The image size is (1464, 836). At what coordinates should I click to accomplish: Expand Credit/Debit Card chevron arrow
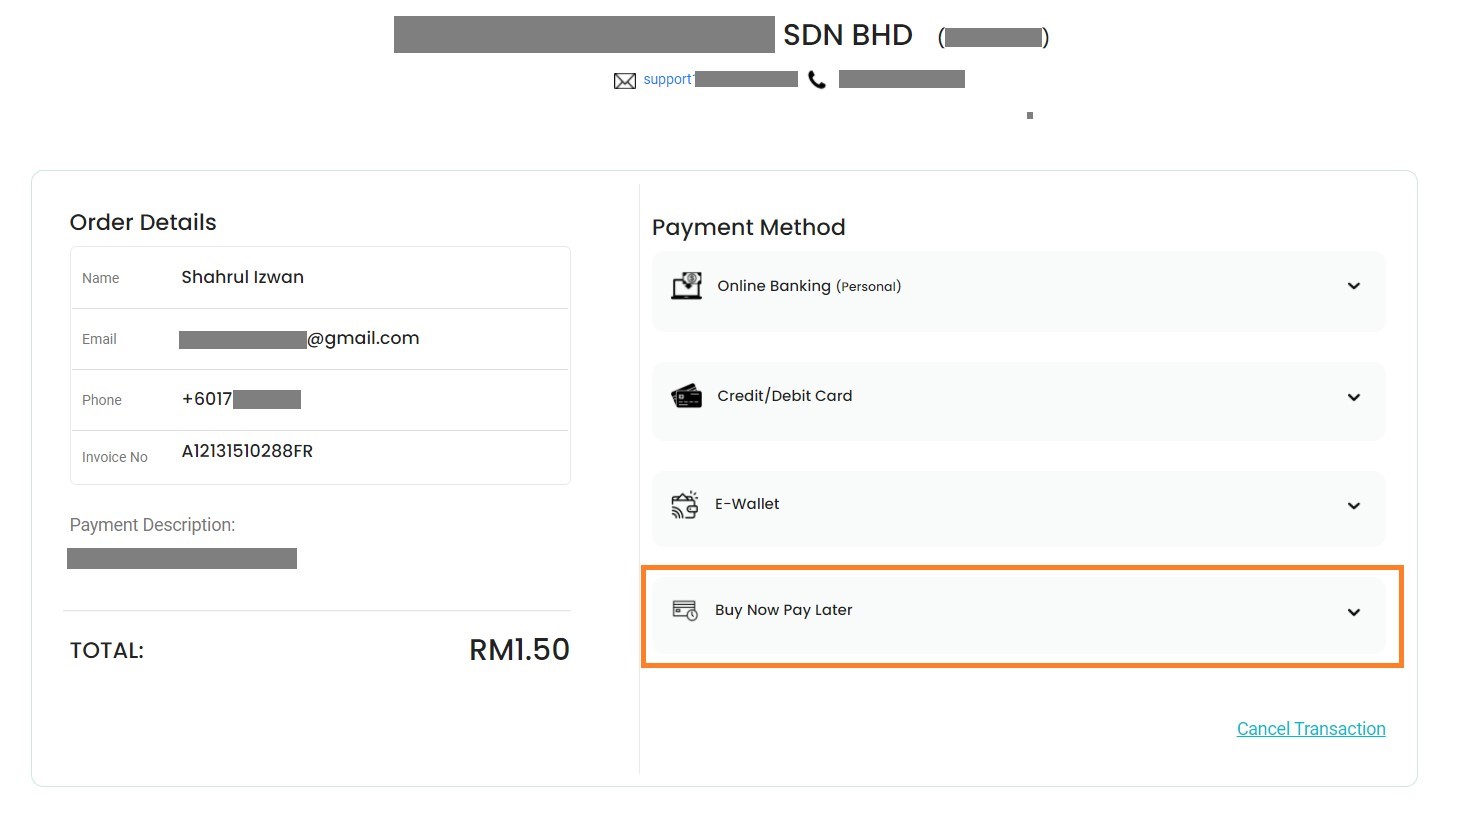pos(1354,397)
